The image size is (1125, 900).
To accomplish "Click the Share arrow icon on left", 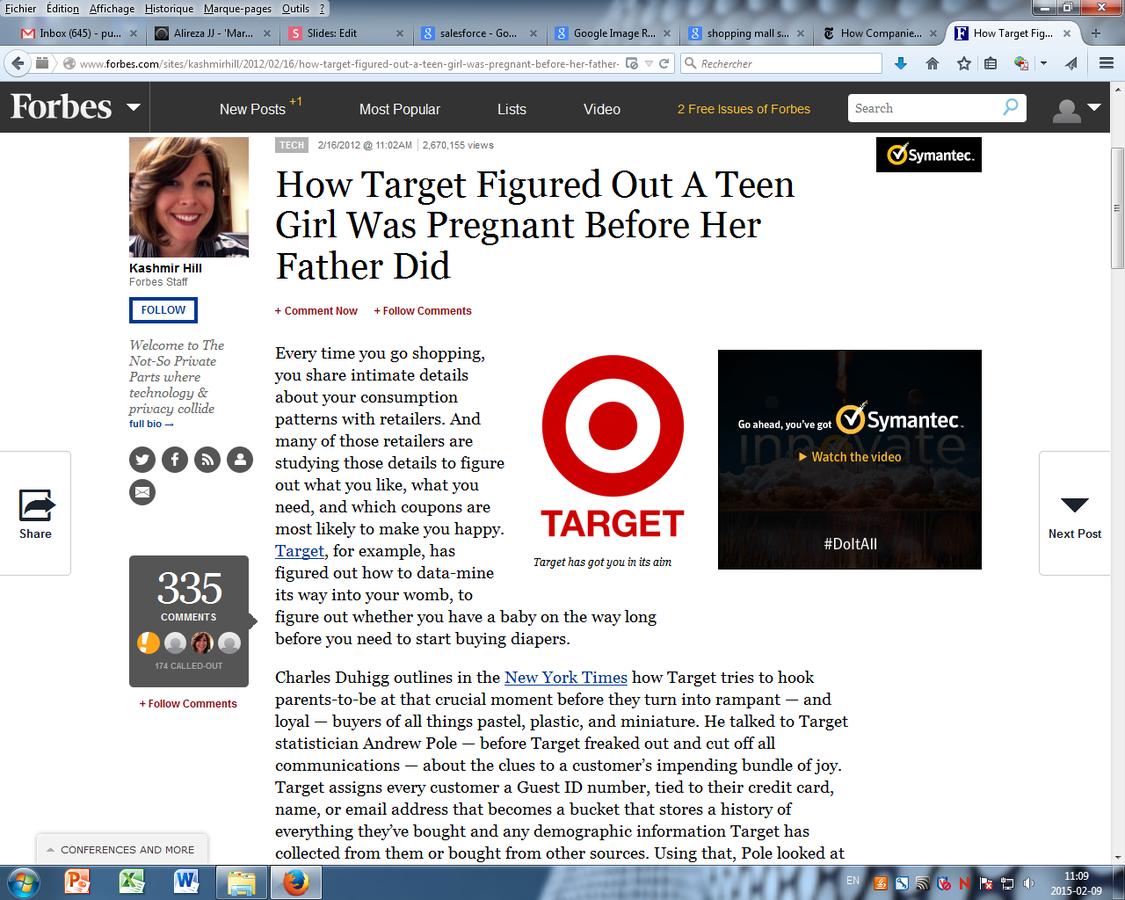I will point(36,505).
